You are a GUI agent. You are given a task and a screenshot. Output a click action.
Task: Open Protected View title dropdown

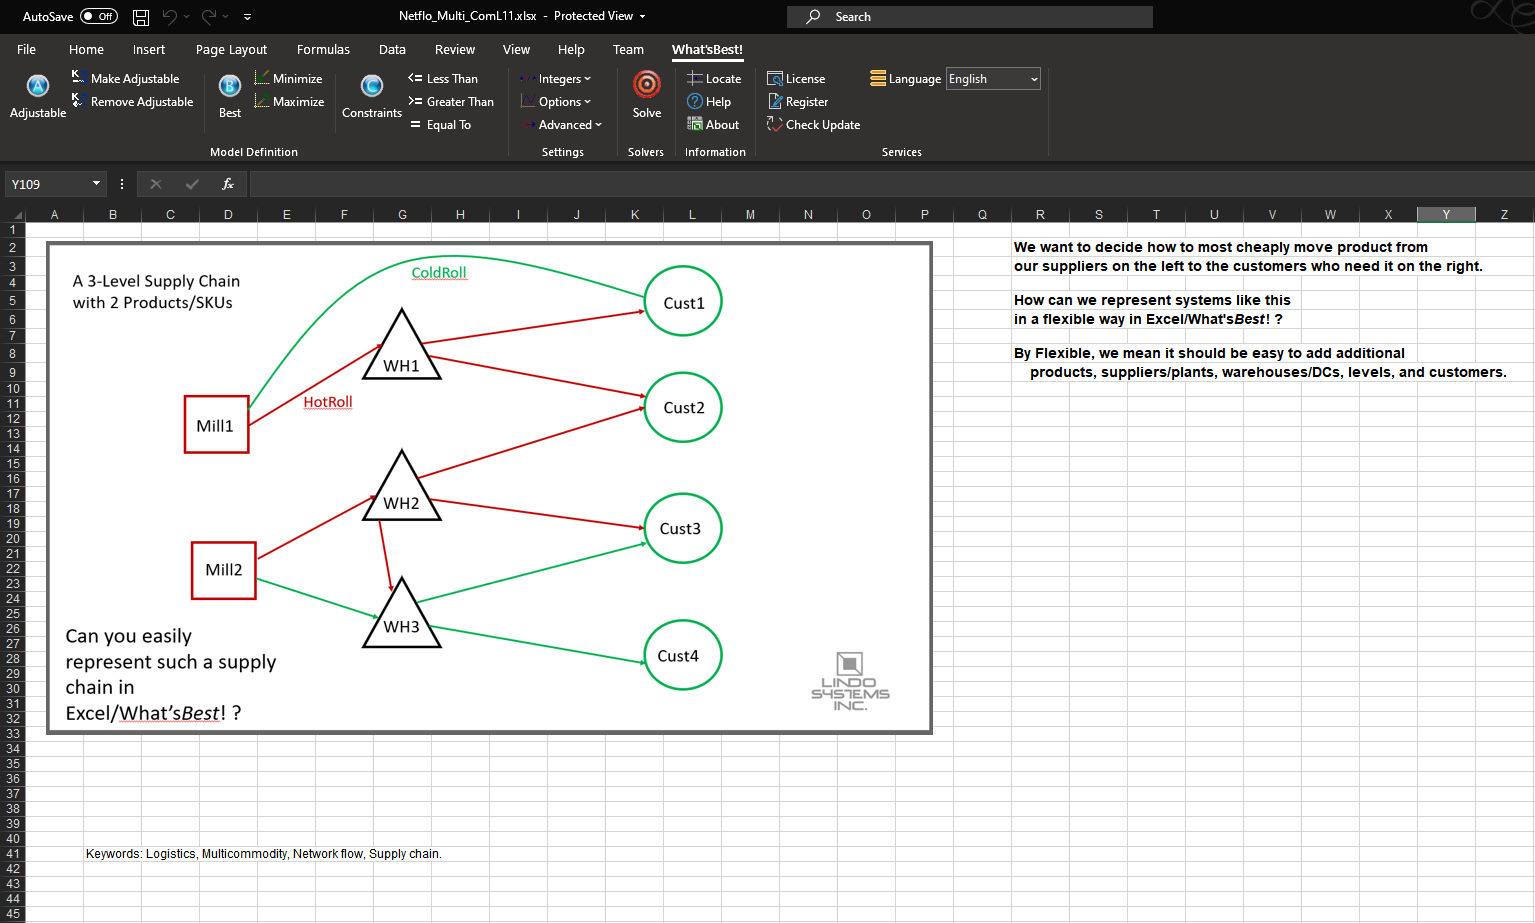(x=642, y=17)
